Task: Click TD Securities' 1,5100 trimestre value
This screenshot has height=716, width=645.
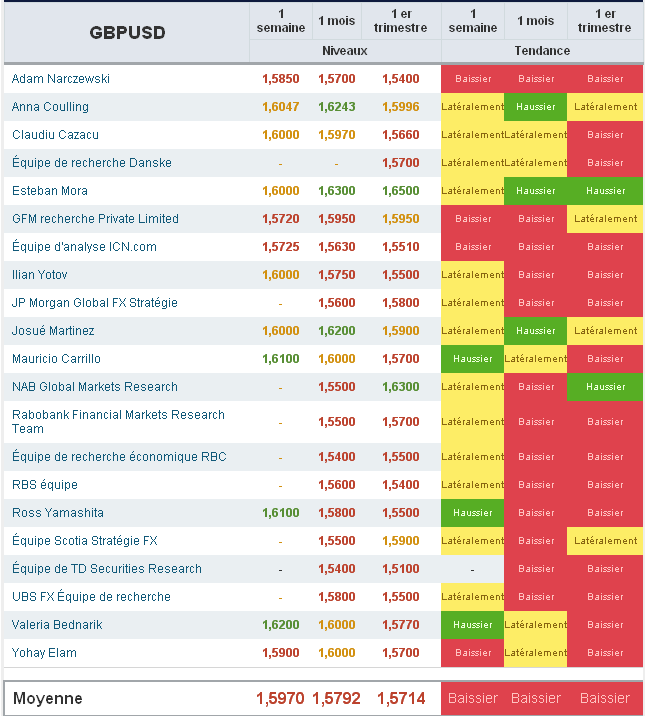Action: (401, 569)
